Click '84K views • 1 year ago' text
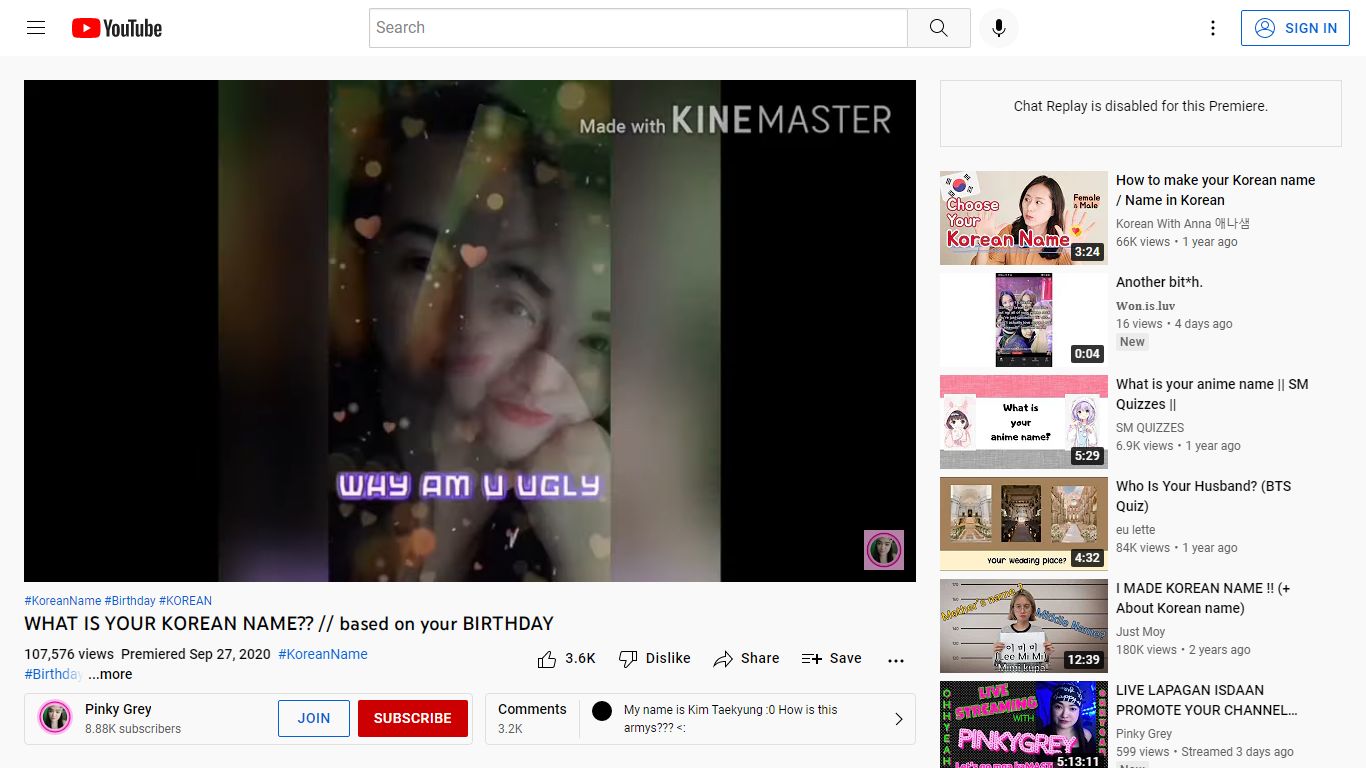 (x=1177, y=548)
